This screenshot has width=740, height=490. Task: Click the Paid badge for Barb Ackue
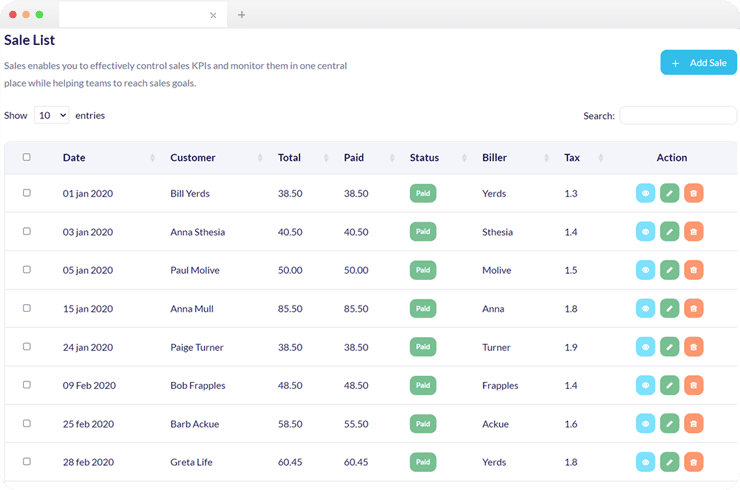pyautogui.click(x=423, y=423)
